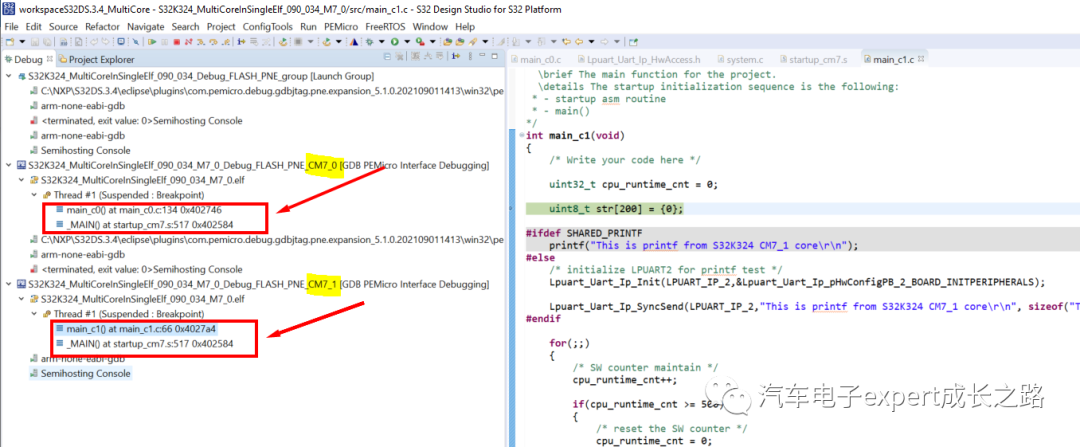Collapse the FLASH_PNE_group Launch Group node
Viewport: 1080px width, 447px height.
click(x=8, y=76)
